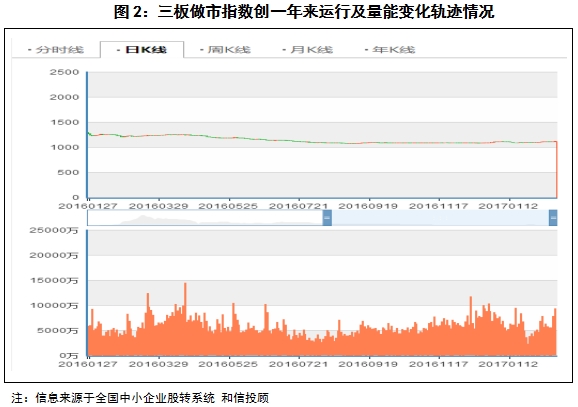Click the volume spike before 20161117 label
Image resolution: width=578 pixels, height=407 pixels.
tap(471, 326)
